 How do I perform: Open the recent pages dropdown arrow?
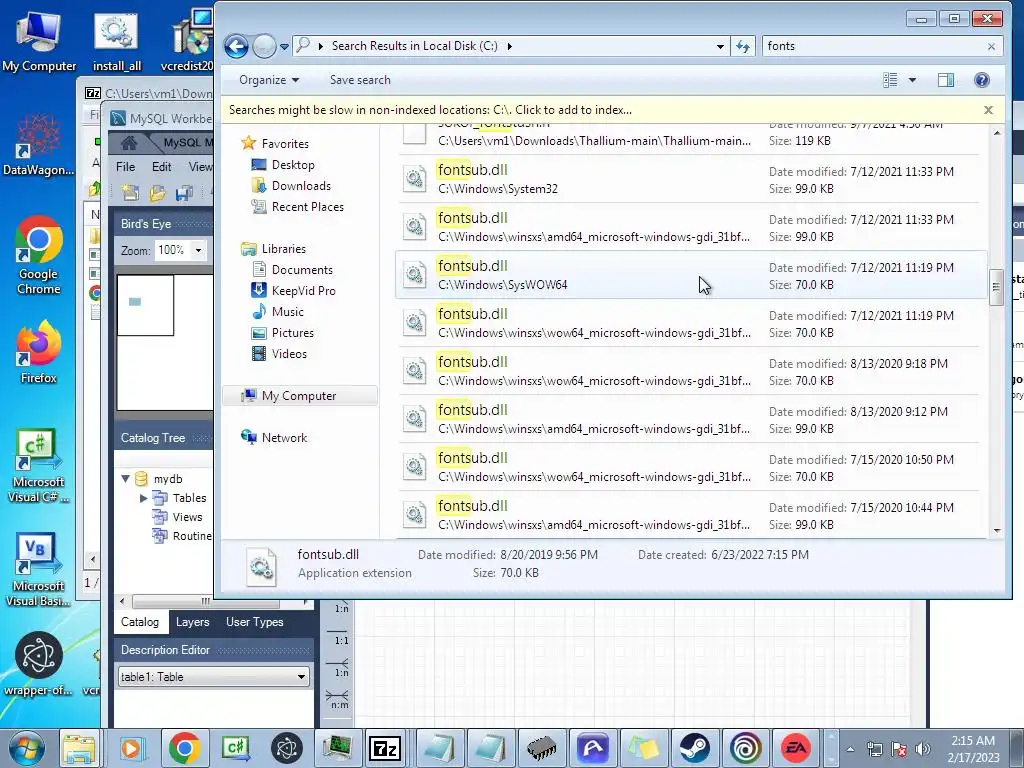(284, 47)
